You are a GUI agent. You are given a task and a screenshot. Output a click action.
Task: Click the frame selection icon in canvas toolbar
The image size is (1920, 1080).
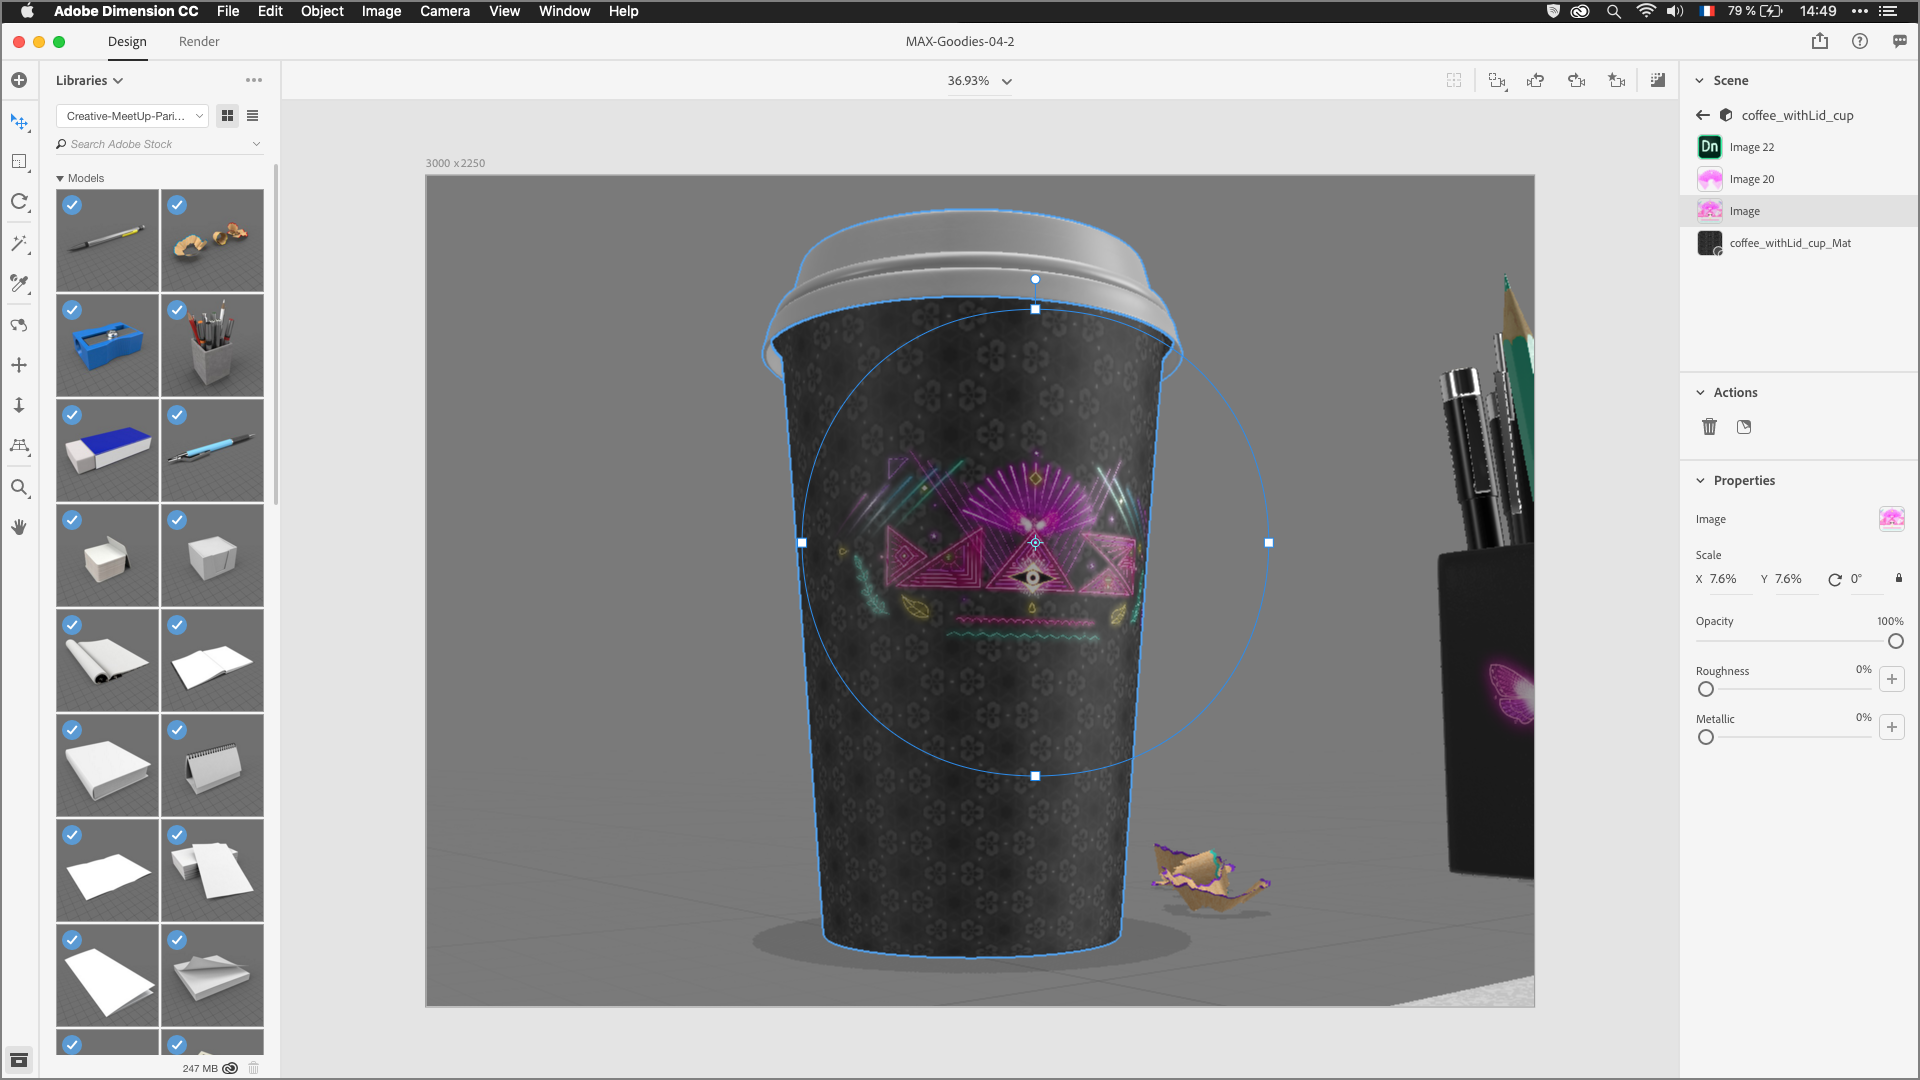coord(1497,81)
